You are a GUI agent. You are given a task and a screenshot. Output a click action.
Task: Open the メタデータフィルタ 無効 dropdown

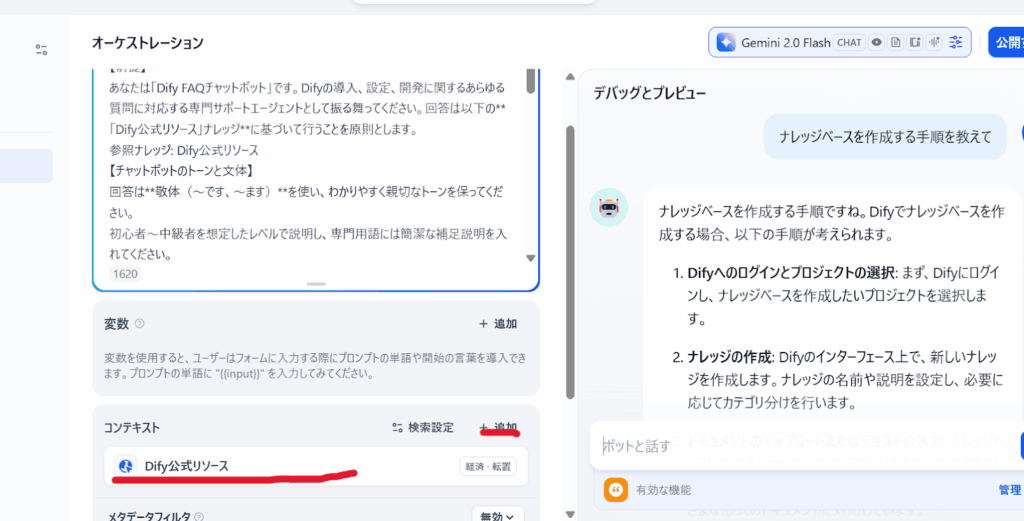click(x=498, y=516)
